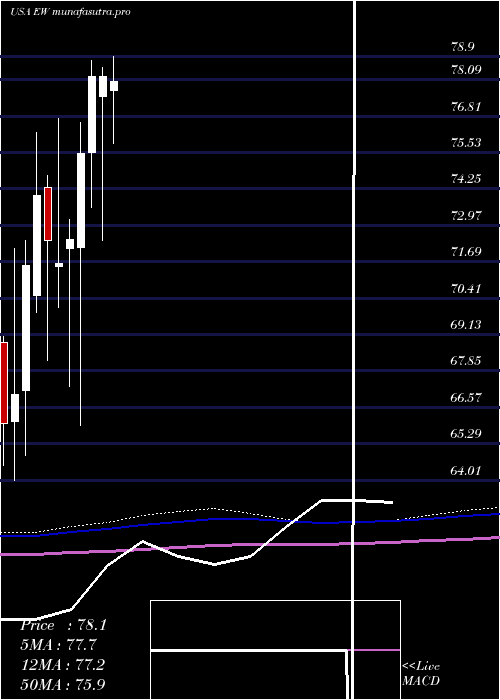The height and width of the screenshot is (700, 500).
Task: Click the 76.81 price axis label
Action: point(467,106)
